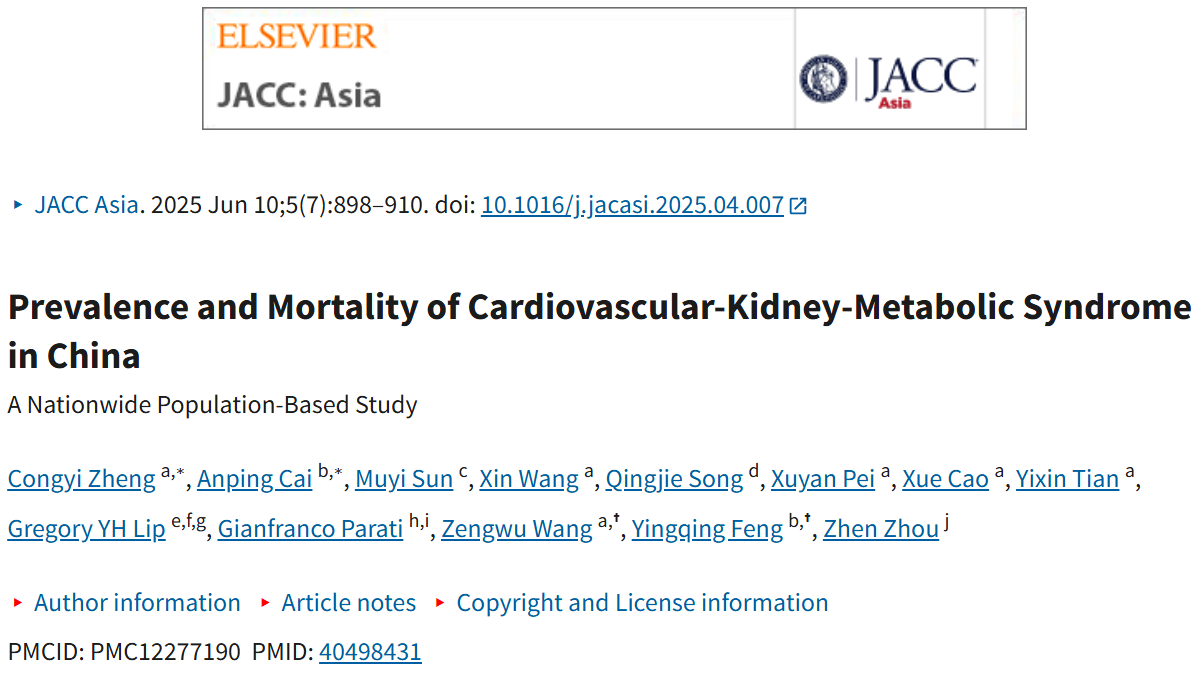Expand Copyright and License information
The width and height of the screenshot is (1200, 680).
tap(642, 603)
